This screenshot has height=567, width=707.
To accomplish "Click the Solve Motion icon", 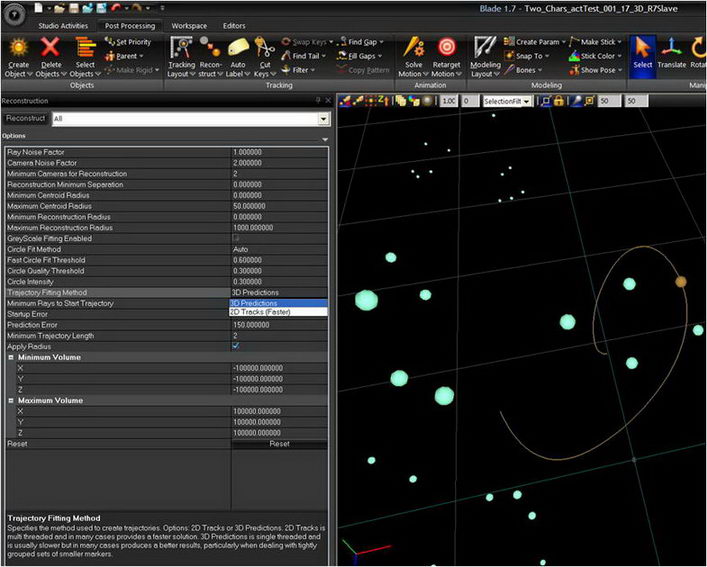I will 412,47.
